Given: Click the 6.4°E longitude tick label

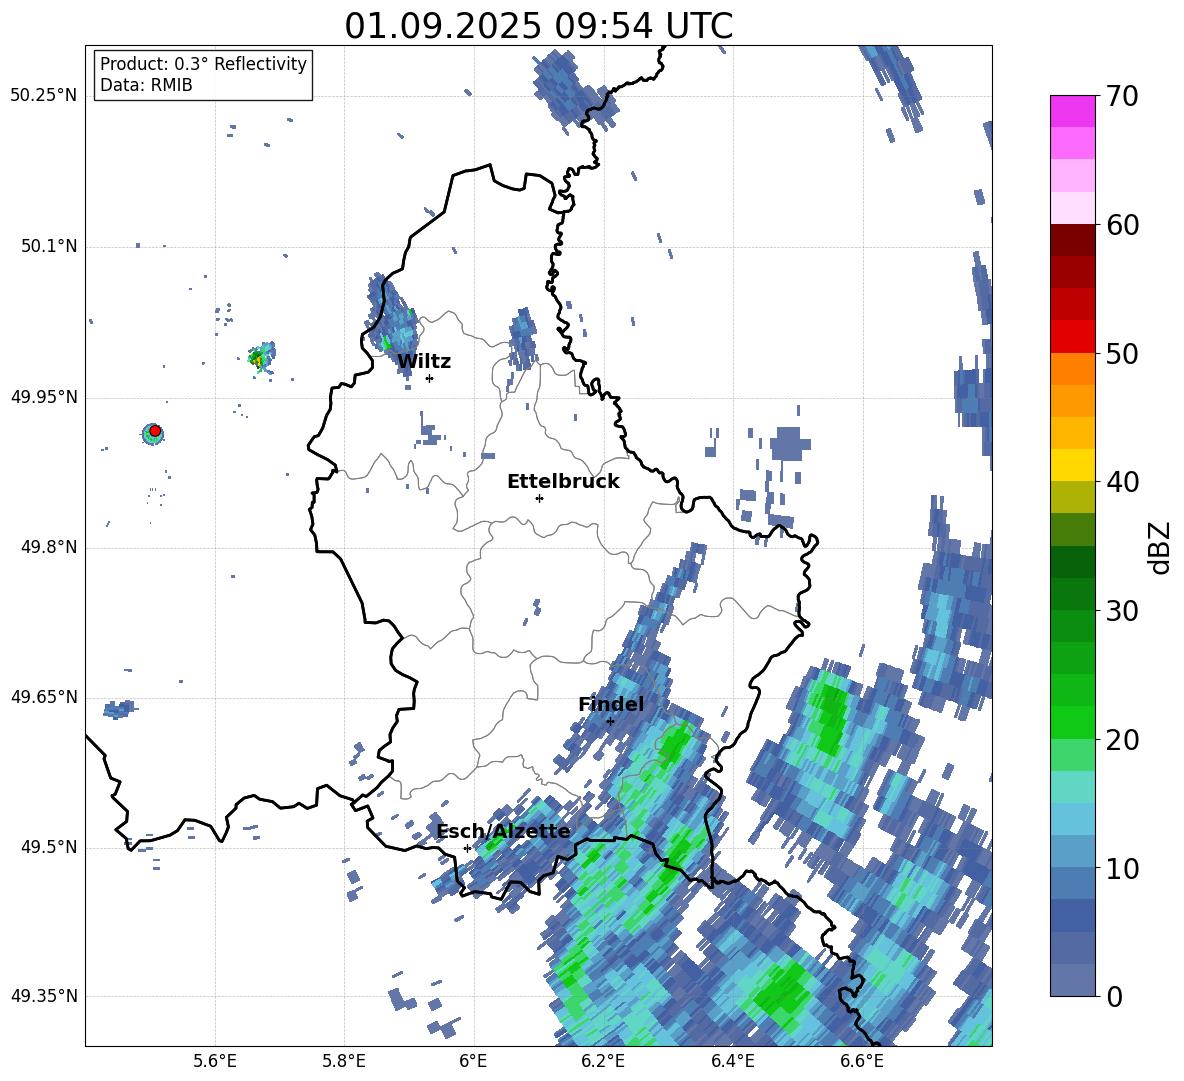Looking at the screenshot, I should click(732, 1061).
